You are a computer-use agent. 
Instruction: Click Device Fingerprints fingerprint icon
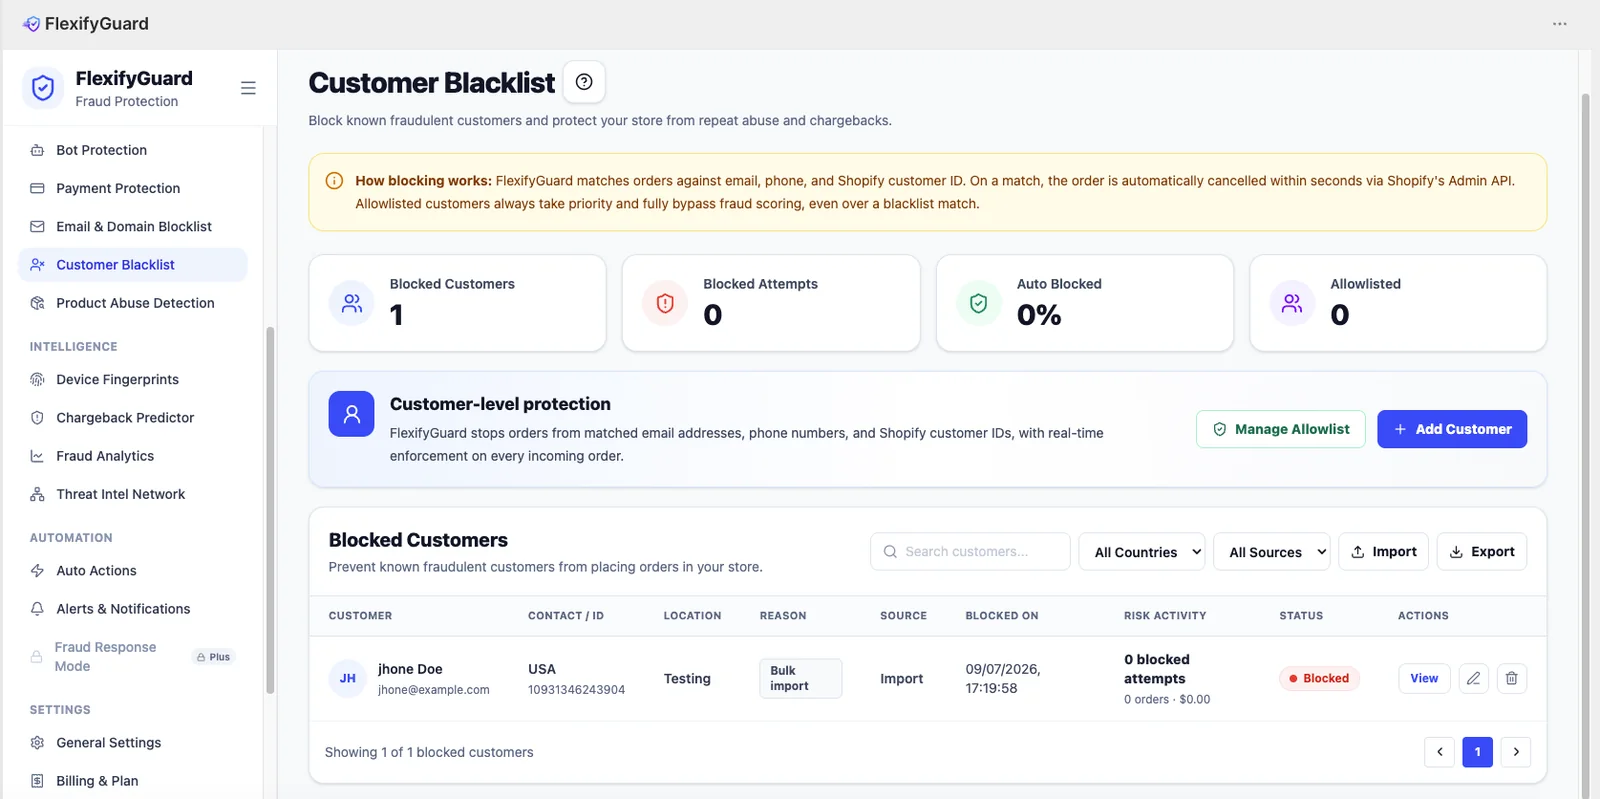click(x=37, y=379)
